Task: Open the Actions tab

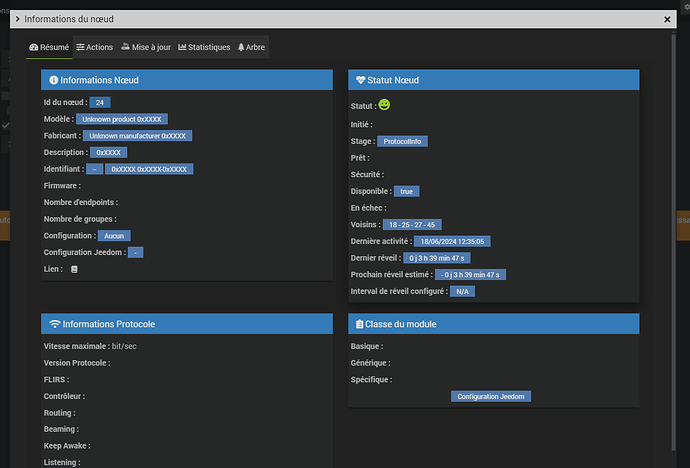Action: 95,47
